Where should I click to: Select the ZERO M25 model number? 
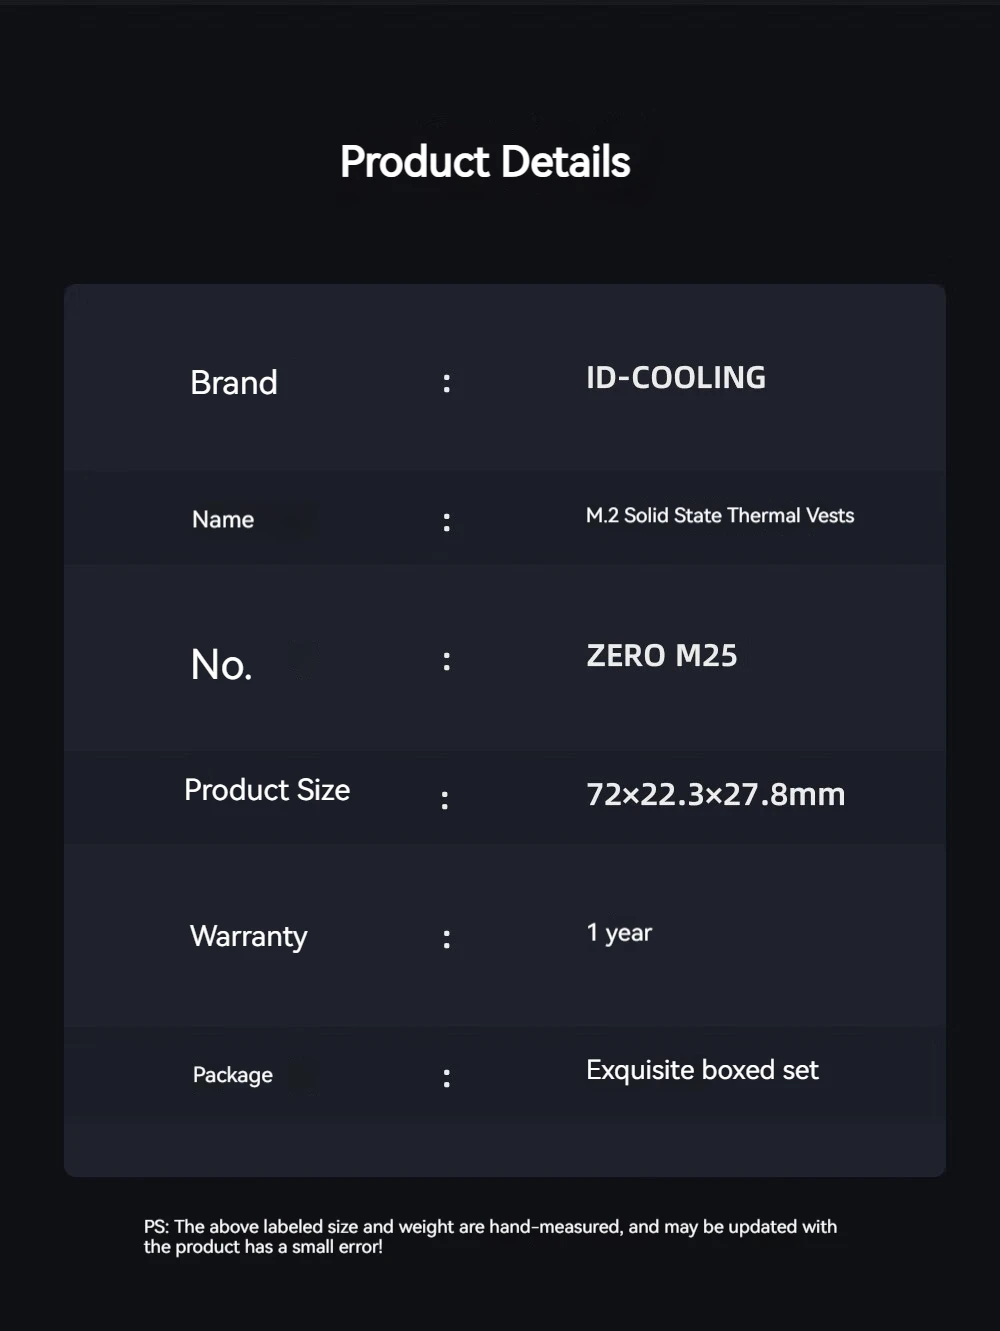(x=662, y=656)
